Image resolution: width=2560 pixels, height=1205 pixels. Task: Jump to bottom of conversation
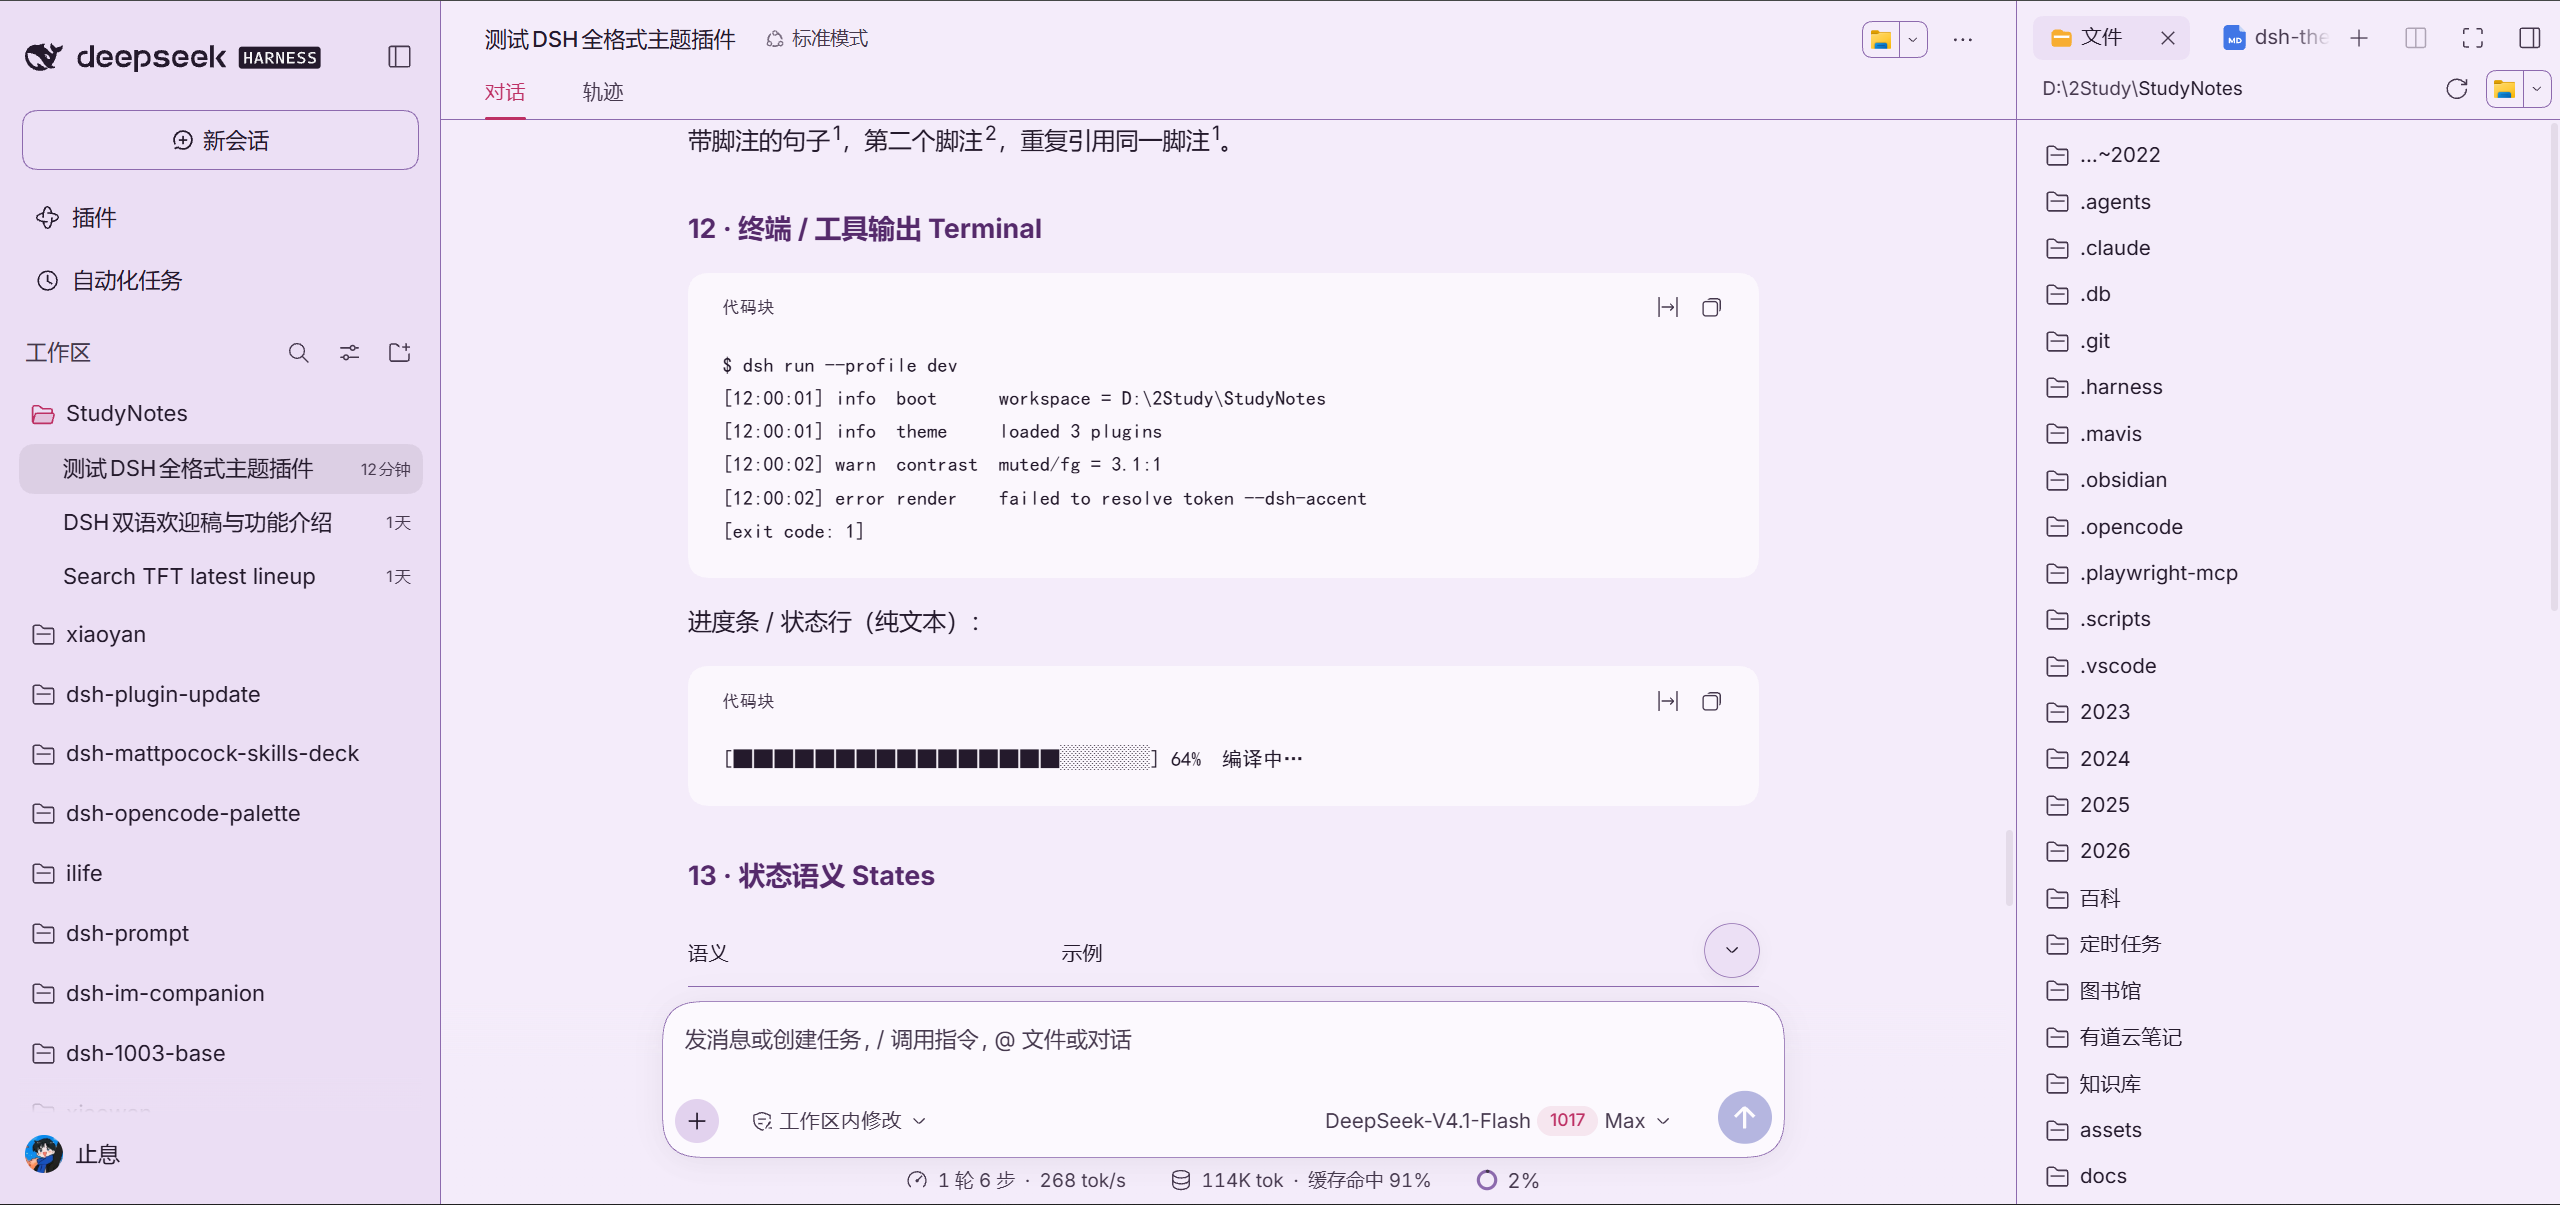pyautogui.click(x=1732, y=951)
